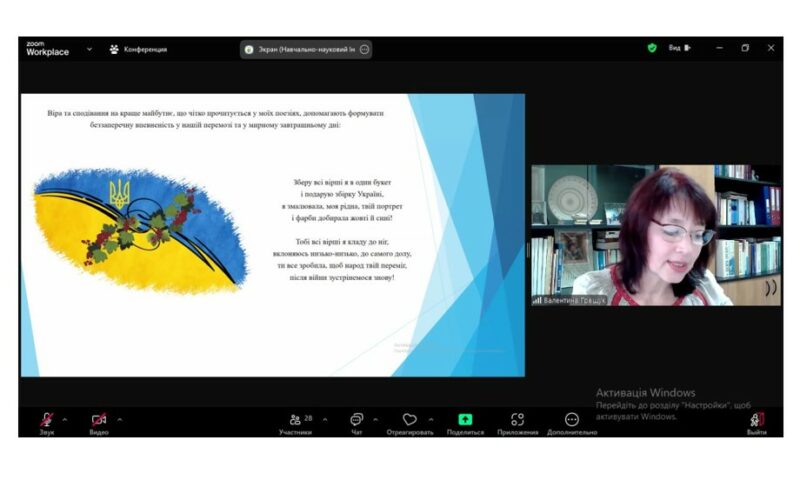The image size is (800, 500).
Task: Open the chat (Чат) panel
Action: coord(356,419)
